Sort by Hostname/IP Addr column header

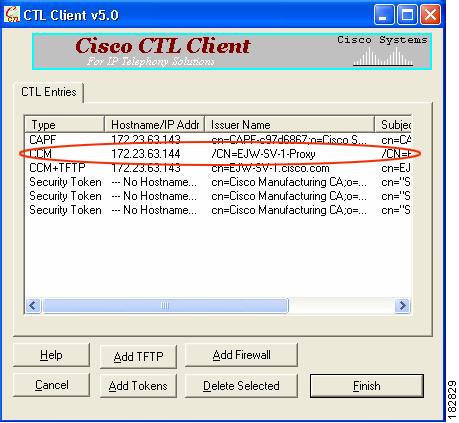pos(155,125)
